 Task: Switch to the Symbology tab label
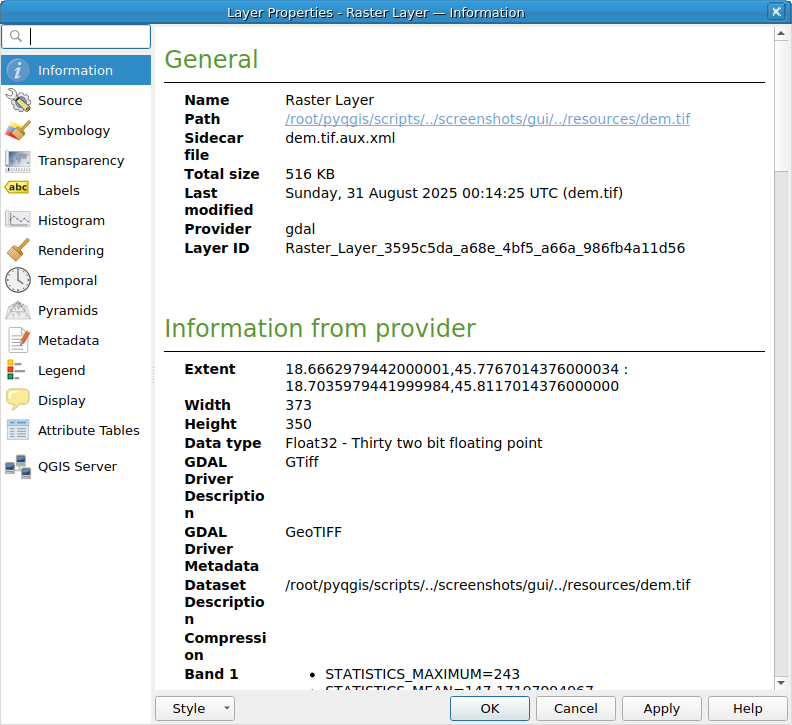[74, 130]
